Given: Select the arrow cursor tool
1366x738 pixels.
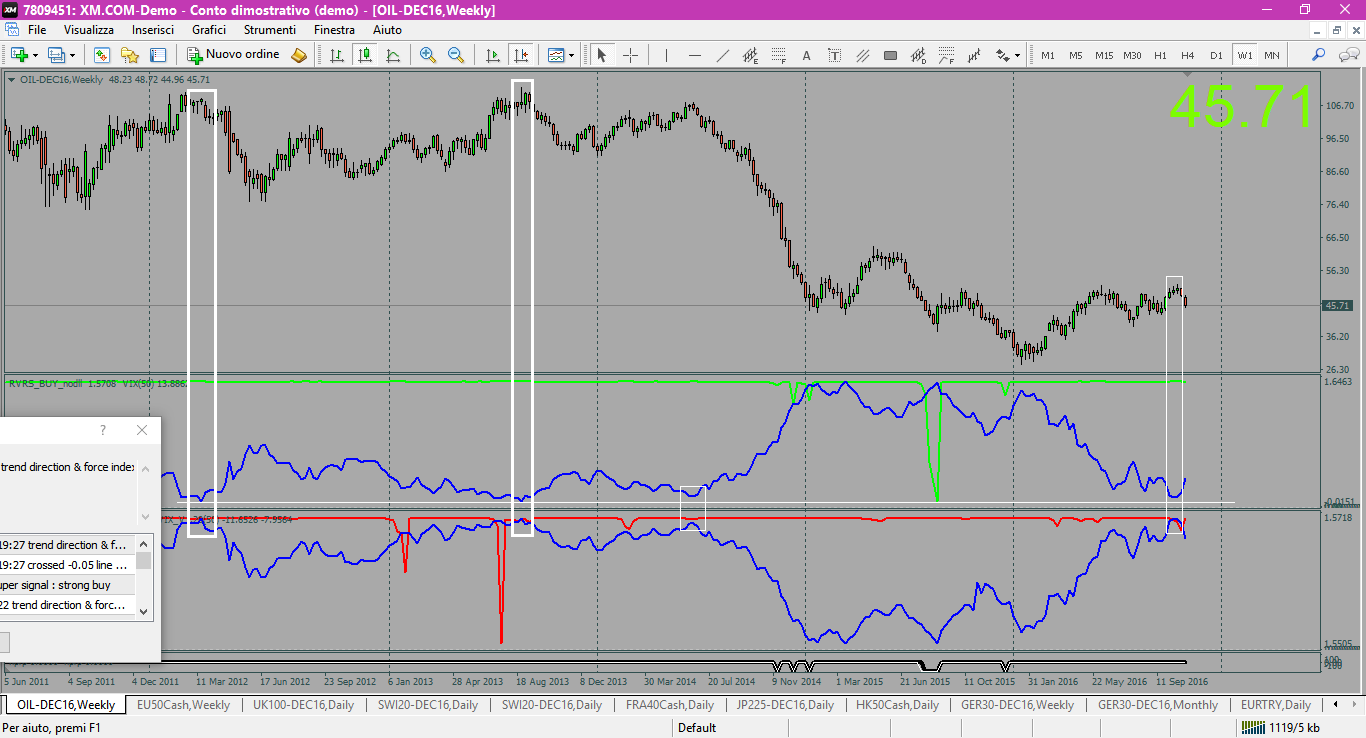Looking at the screenshot, I should coord(602,55).
